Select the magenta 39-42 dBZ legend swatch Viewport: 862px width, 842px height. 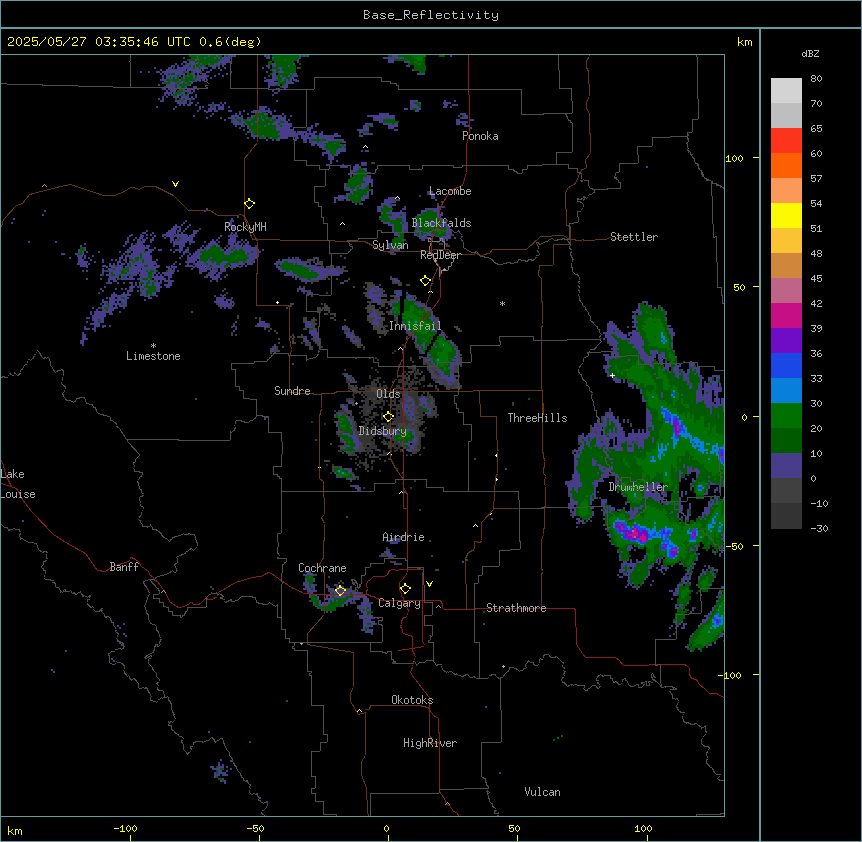[786, 315]
